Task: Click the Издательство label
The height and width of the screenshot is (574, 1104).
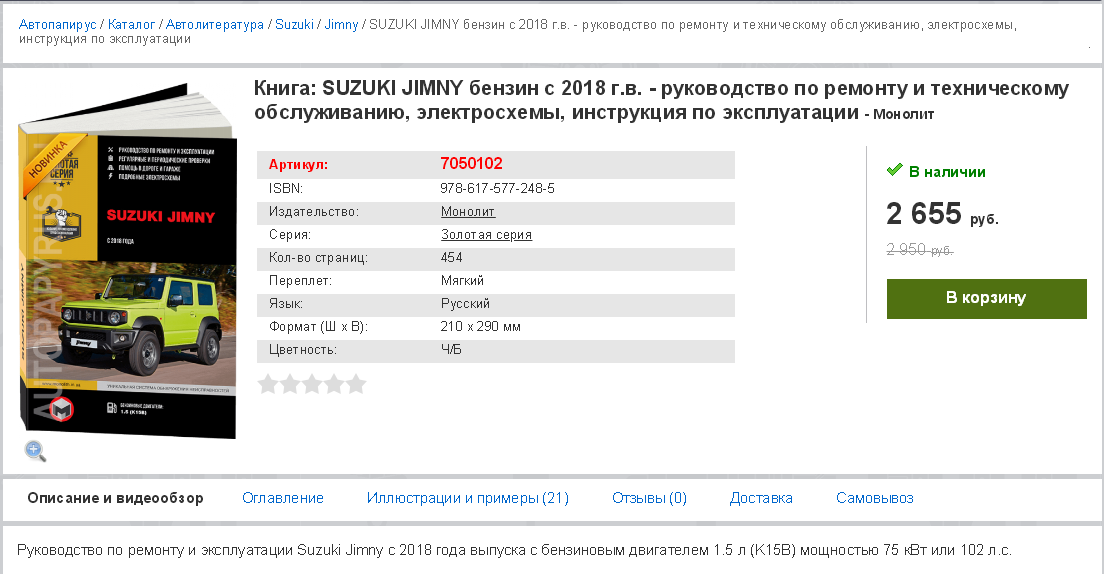Action: (x=314, y=211)
